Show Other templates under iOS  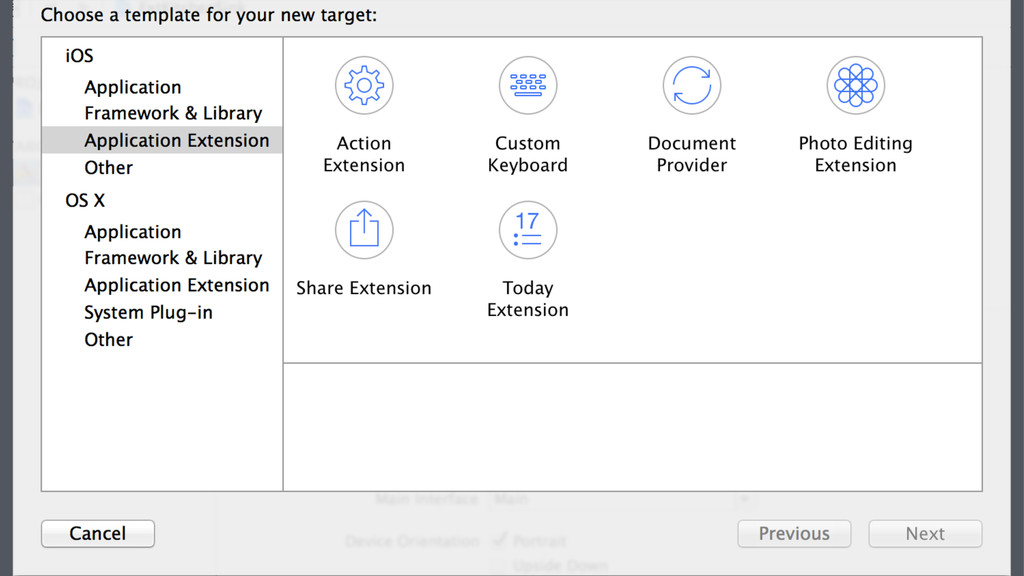109,168
